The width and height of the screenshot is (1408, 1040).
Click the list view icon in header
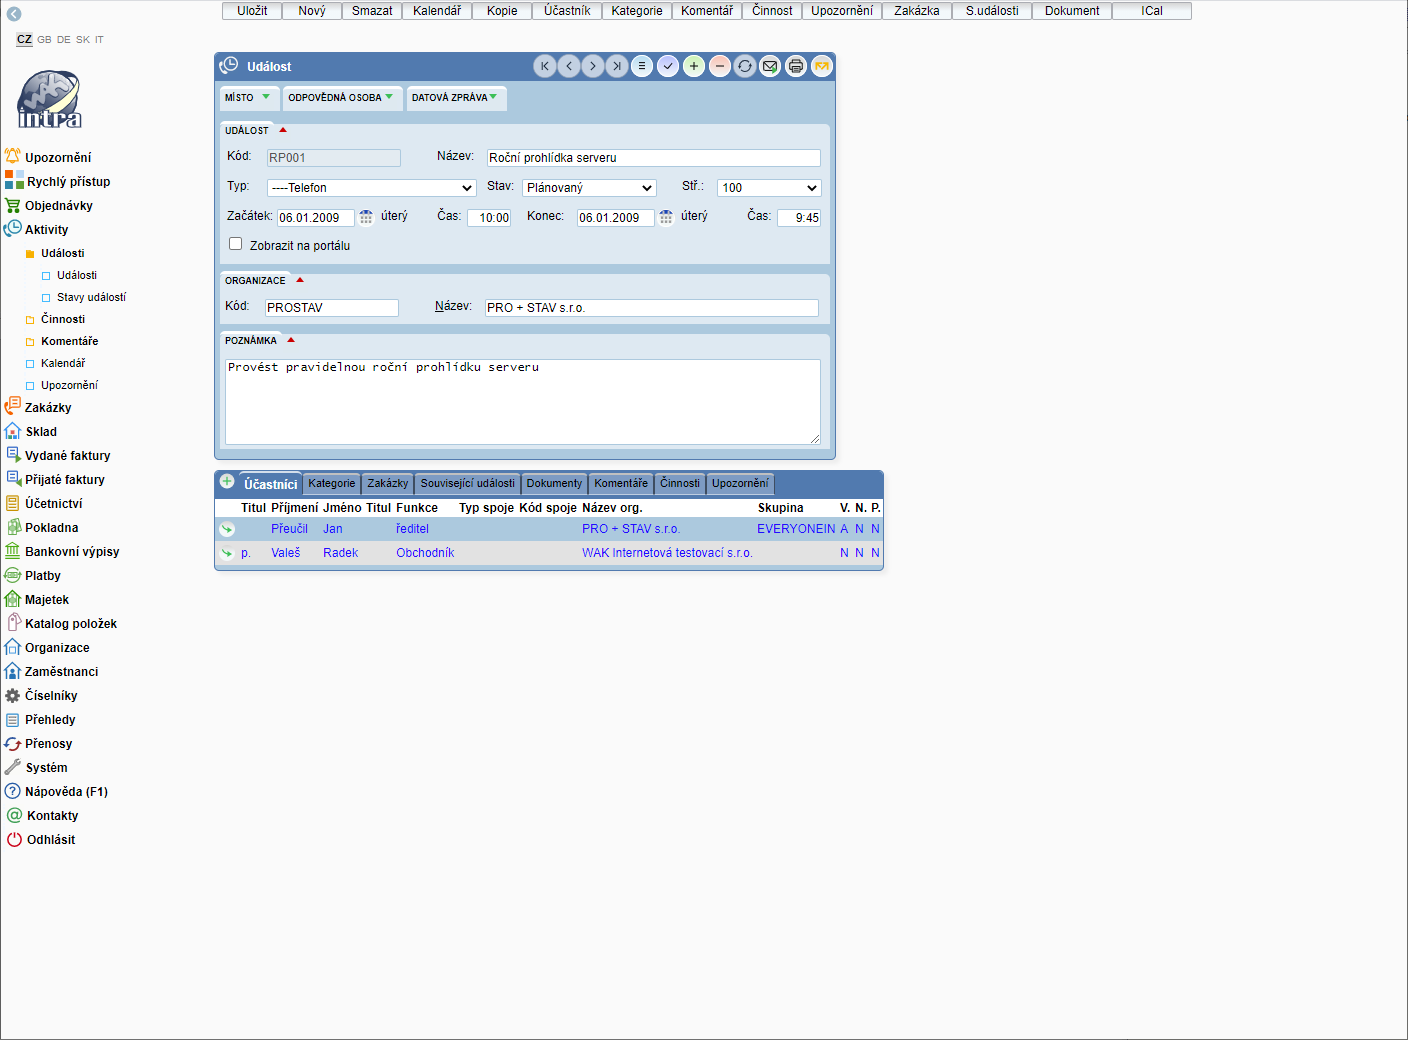pyautogui.click(x=642, y=66)
